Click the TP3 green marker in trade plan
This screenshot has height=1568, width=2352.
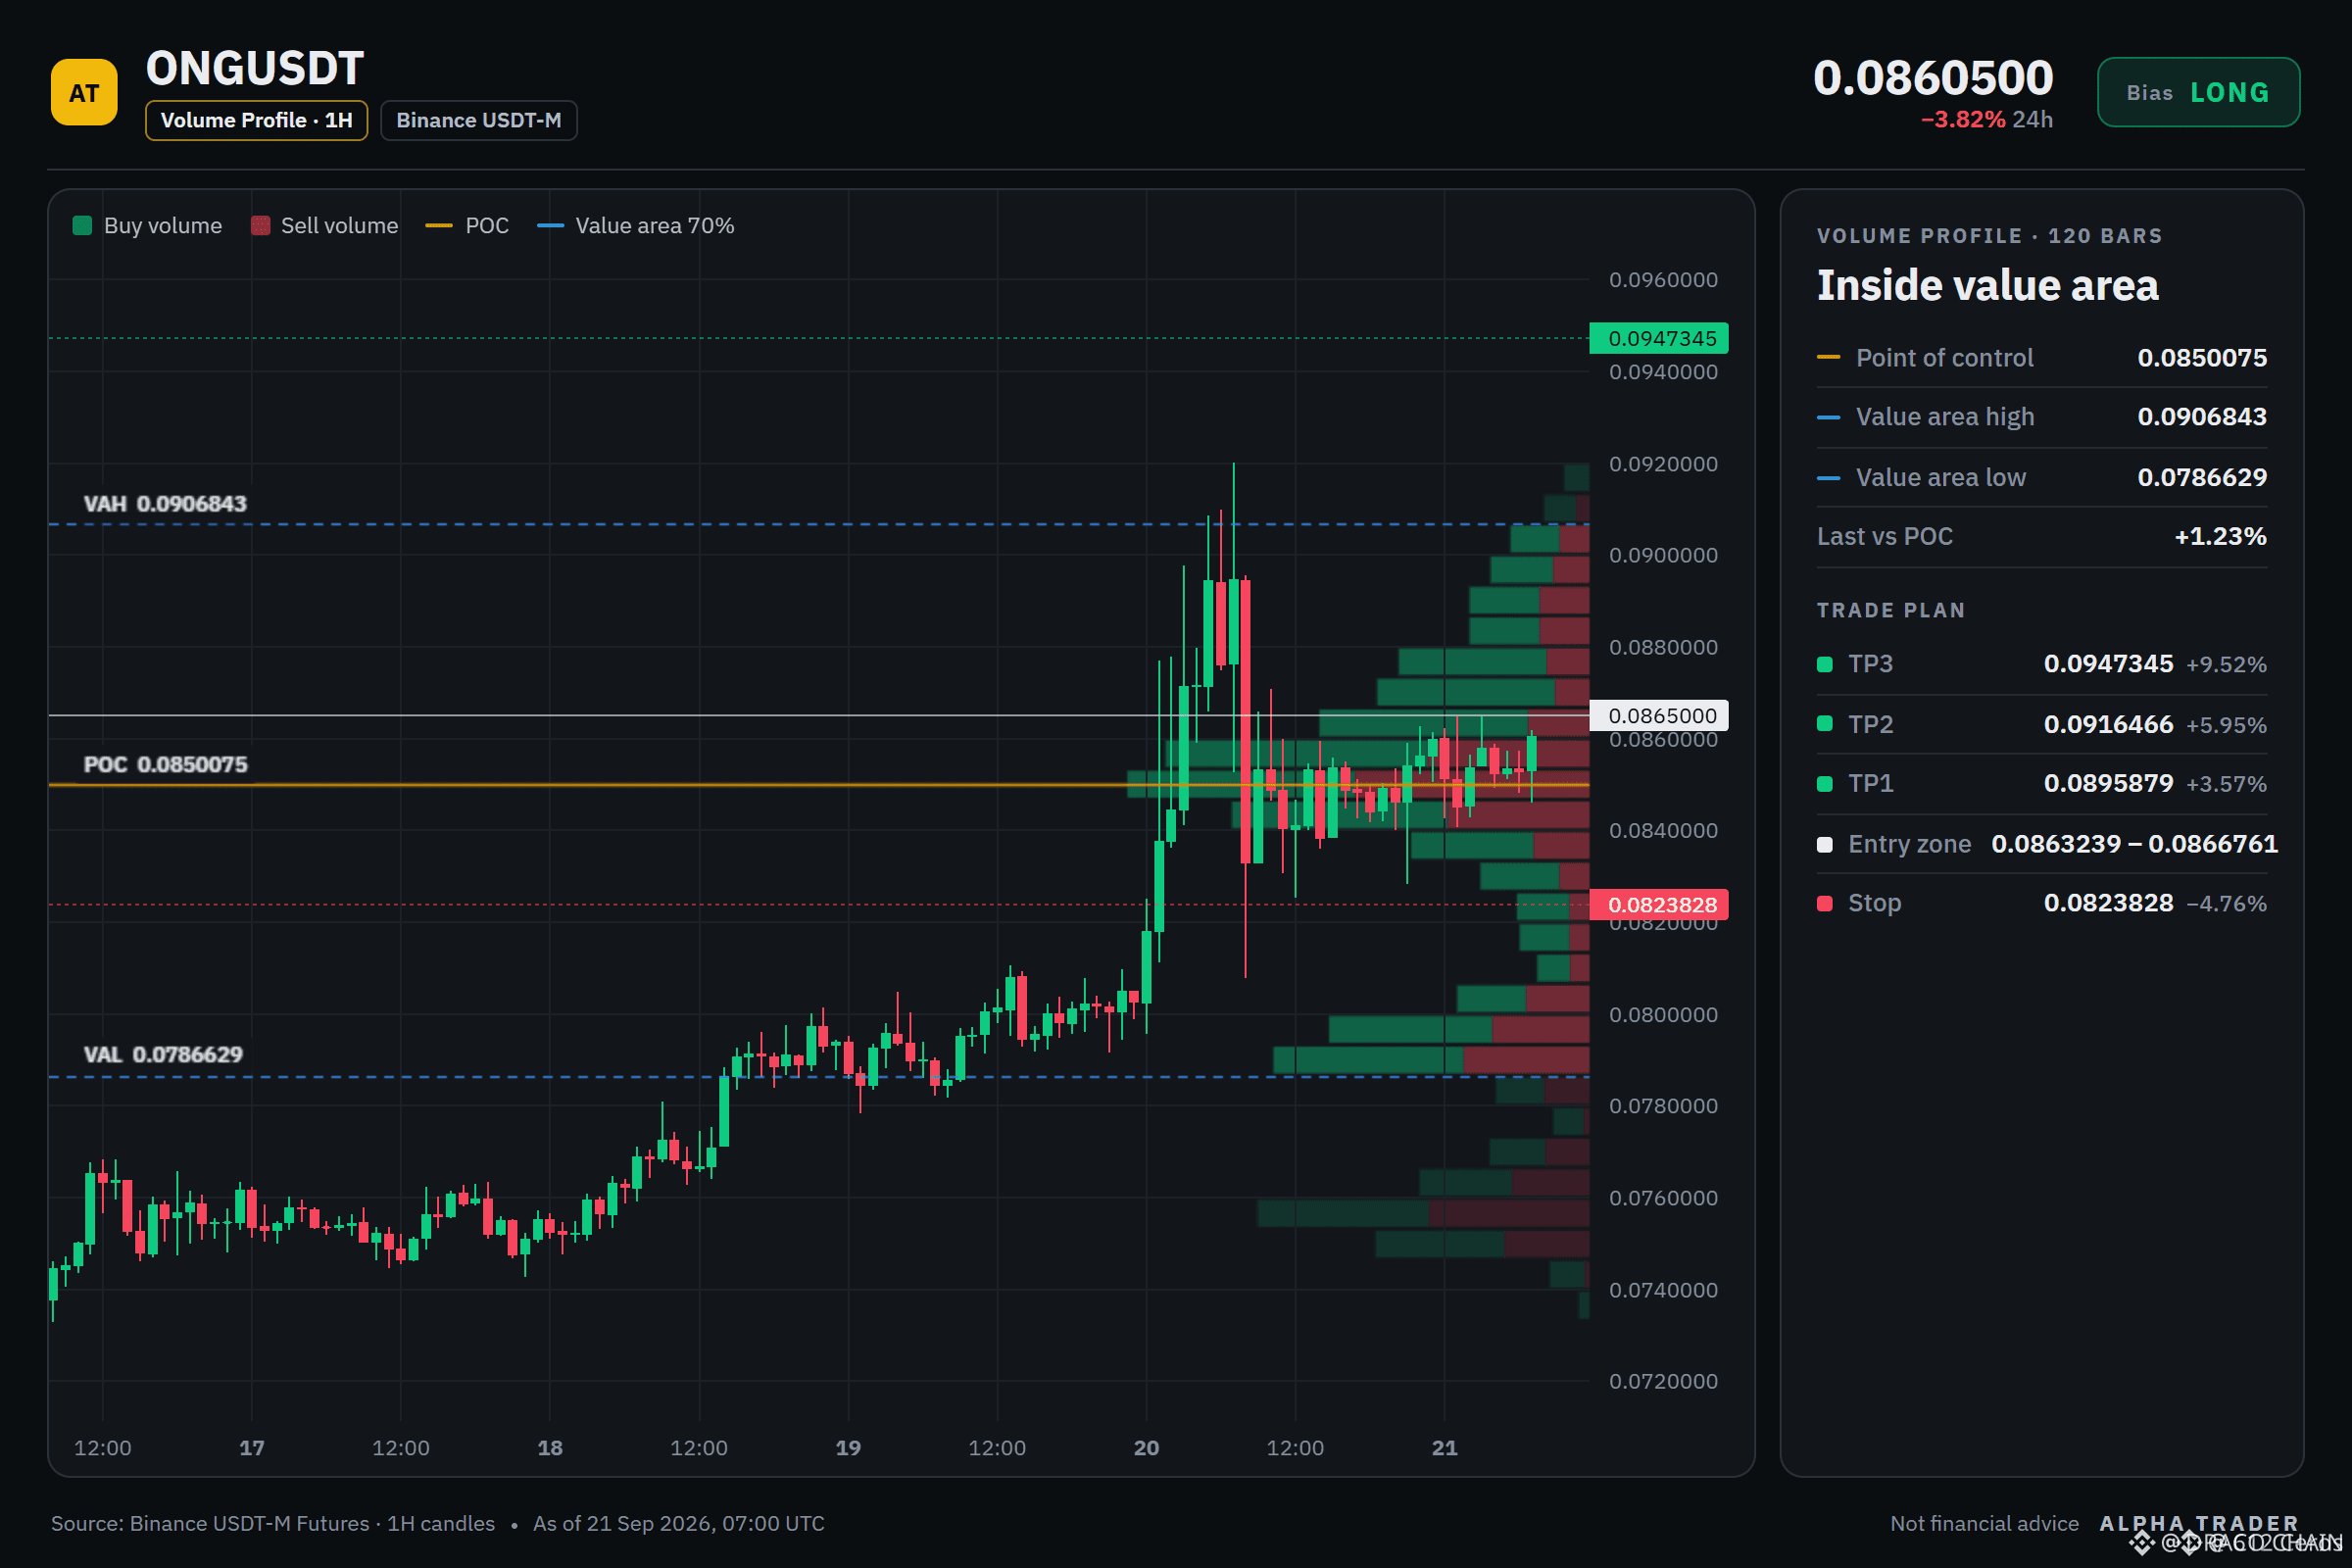tap(1824, 664)
